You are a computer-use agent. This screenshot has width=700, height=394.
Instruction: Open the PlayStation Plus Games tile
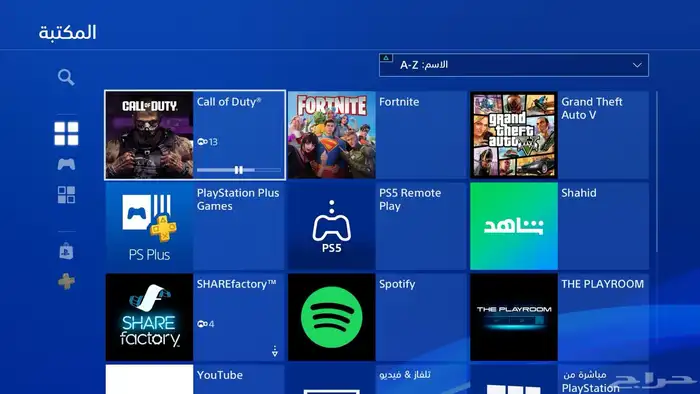pos(195,226)
